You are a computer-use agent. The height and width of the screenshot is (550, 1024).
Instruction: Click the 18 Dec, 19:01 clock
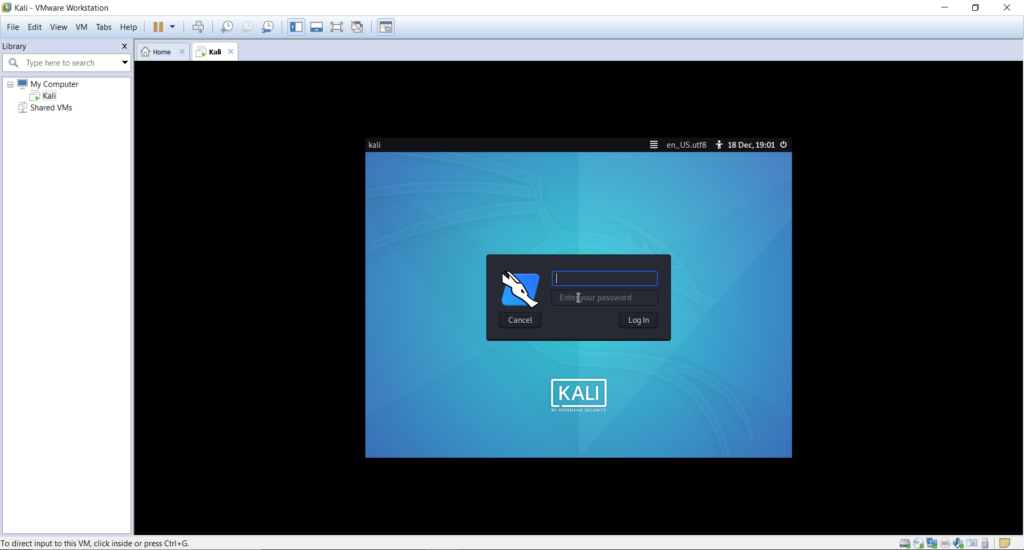[751, 145]
